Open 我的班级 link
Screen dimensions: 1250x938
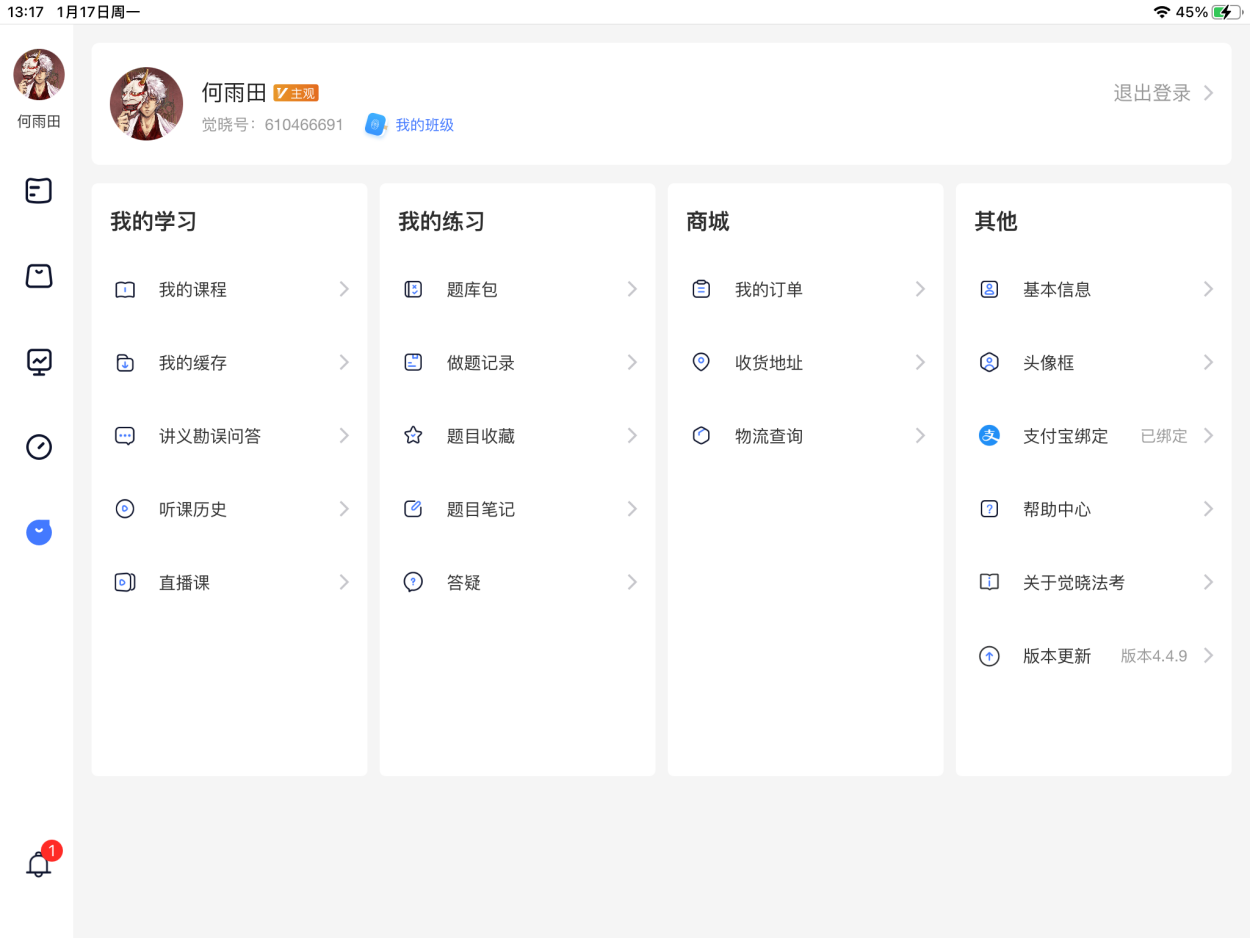425,125
